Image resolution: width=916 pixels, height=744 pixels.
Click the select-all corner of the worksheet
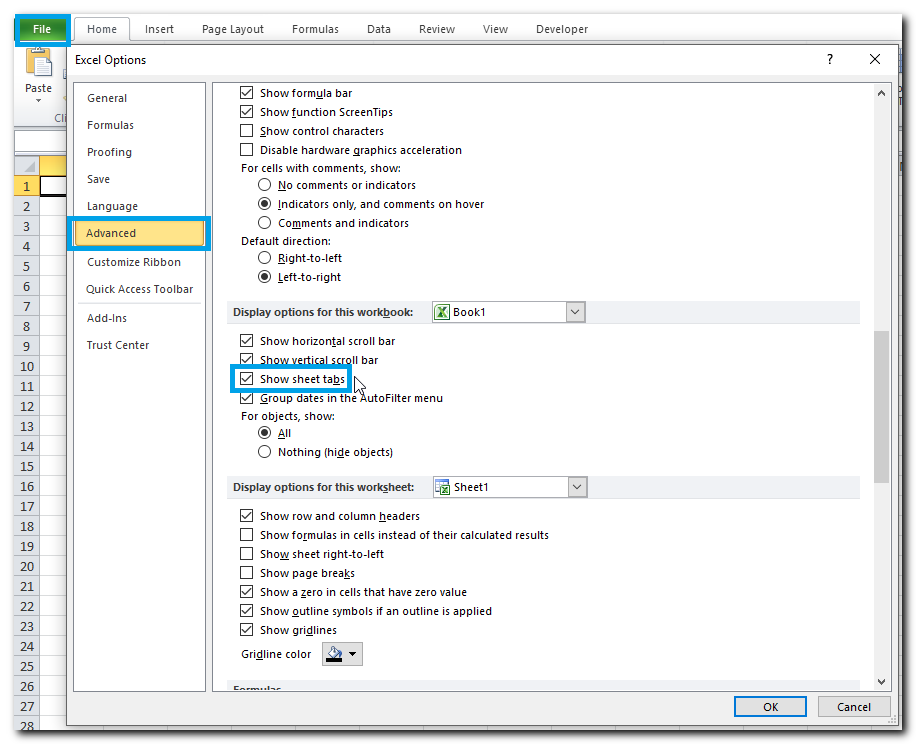[x=26, y=166]
